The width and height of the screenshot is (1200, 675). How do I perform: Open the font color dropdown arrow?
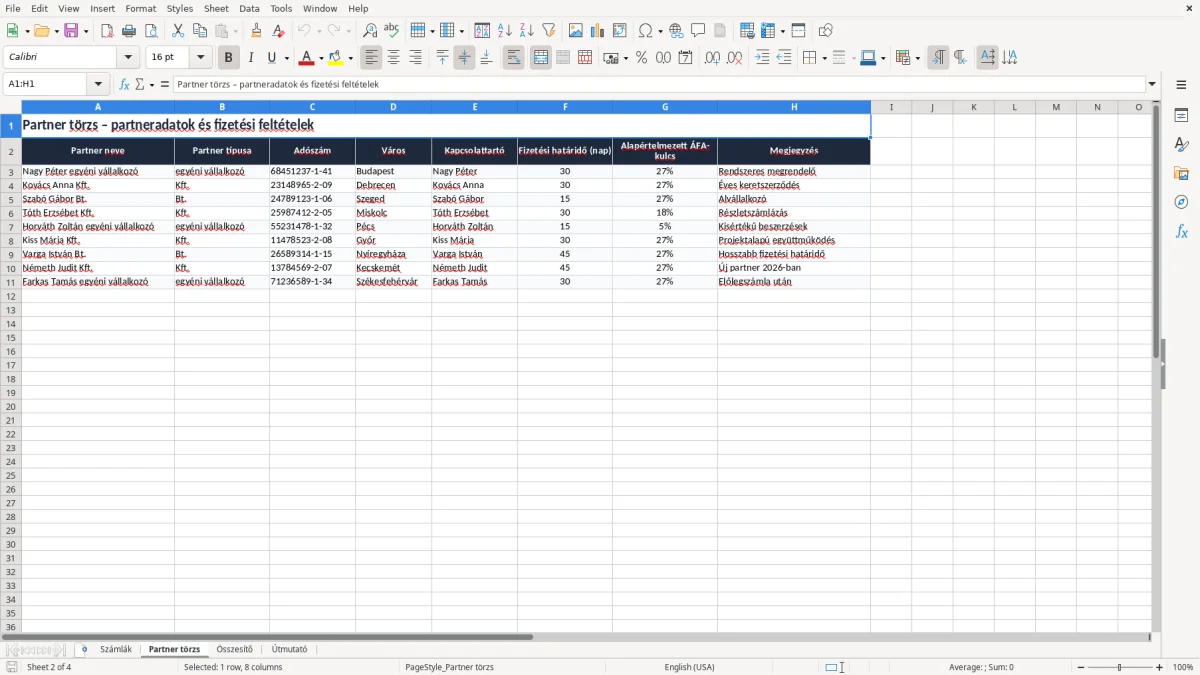pyautogui.click(x=321, y=58)
